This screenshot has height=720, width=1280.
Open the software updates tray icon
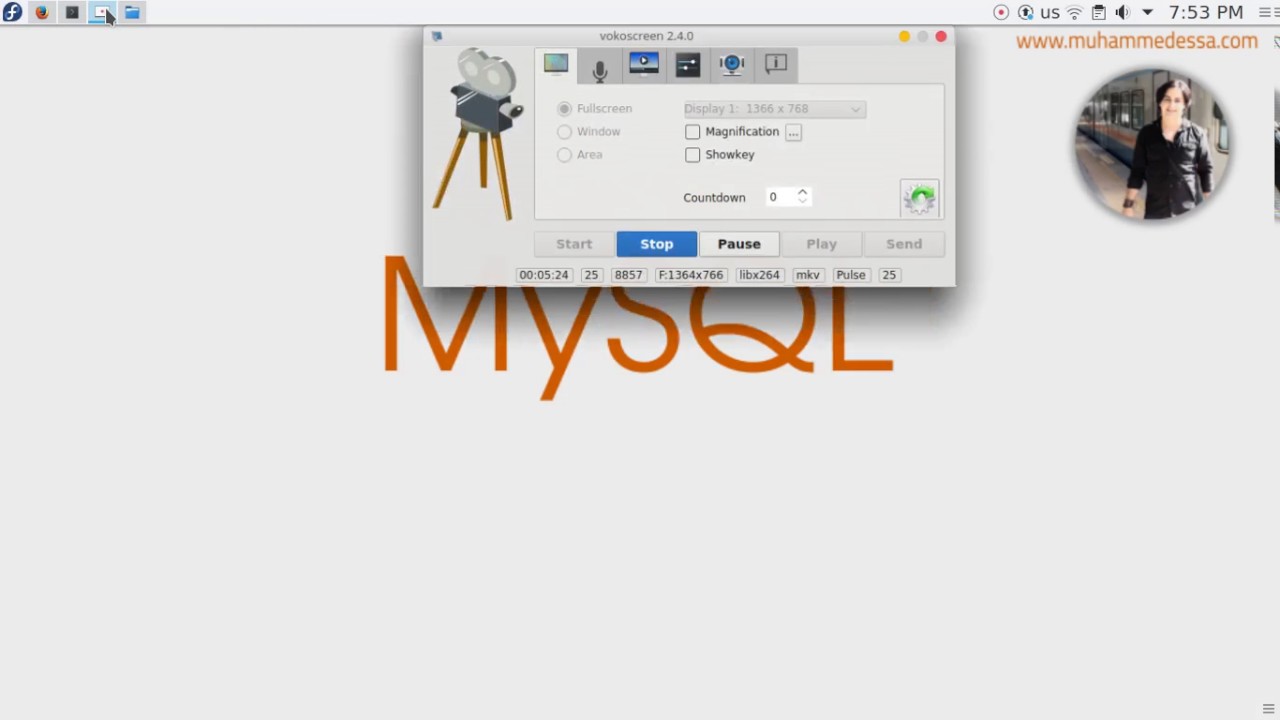(x=1026, y=12)
